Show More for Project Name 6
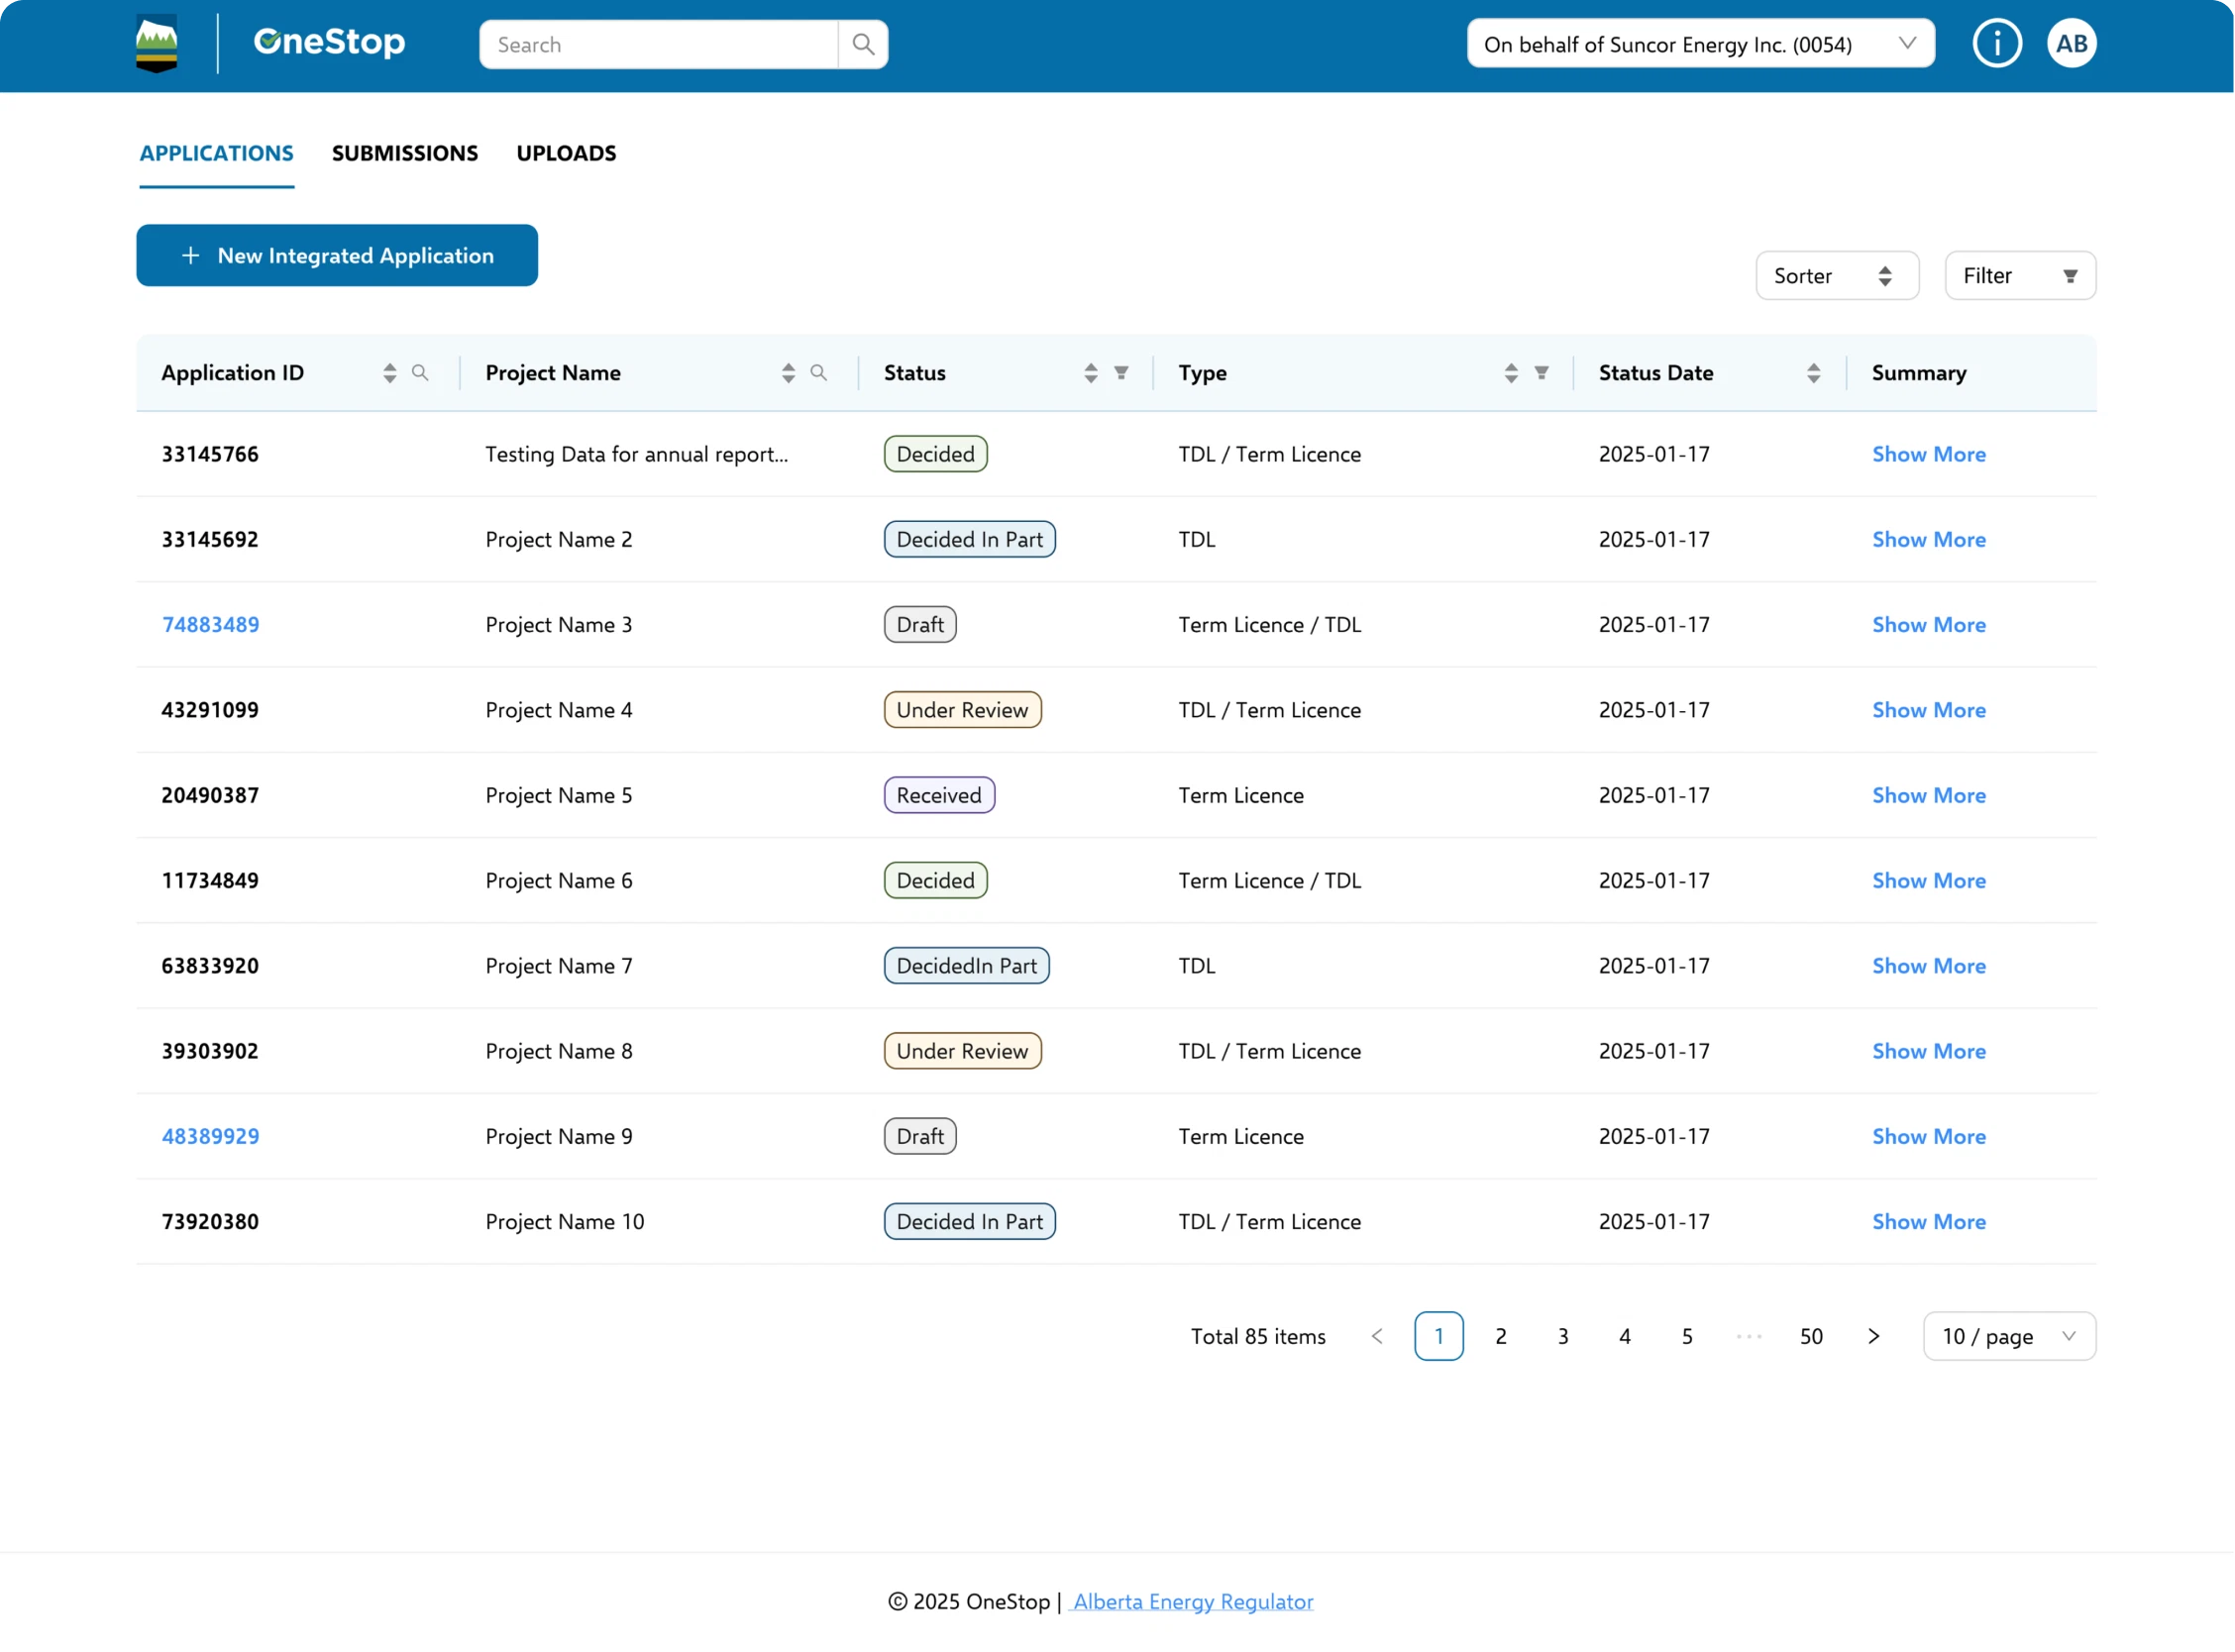This screenshot has height=1652, width=2235. (x=1929, y=880)
